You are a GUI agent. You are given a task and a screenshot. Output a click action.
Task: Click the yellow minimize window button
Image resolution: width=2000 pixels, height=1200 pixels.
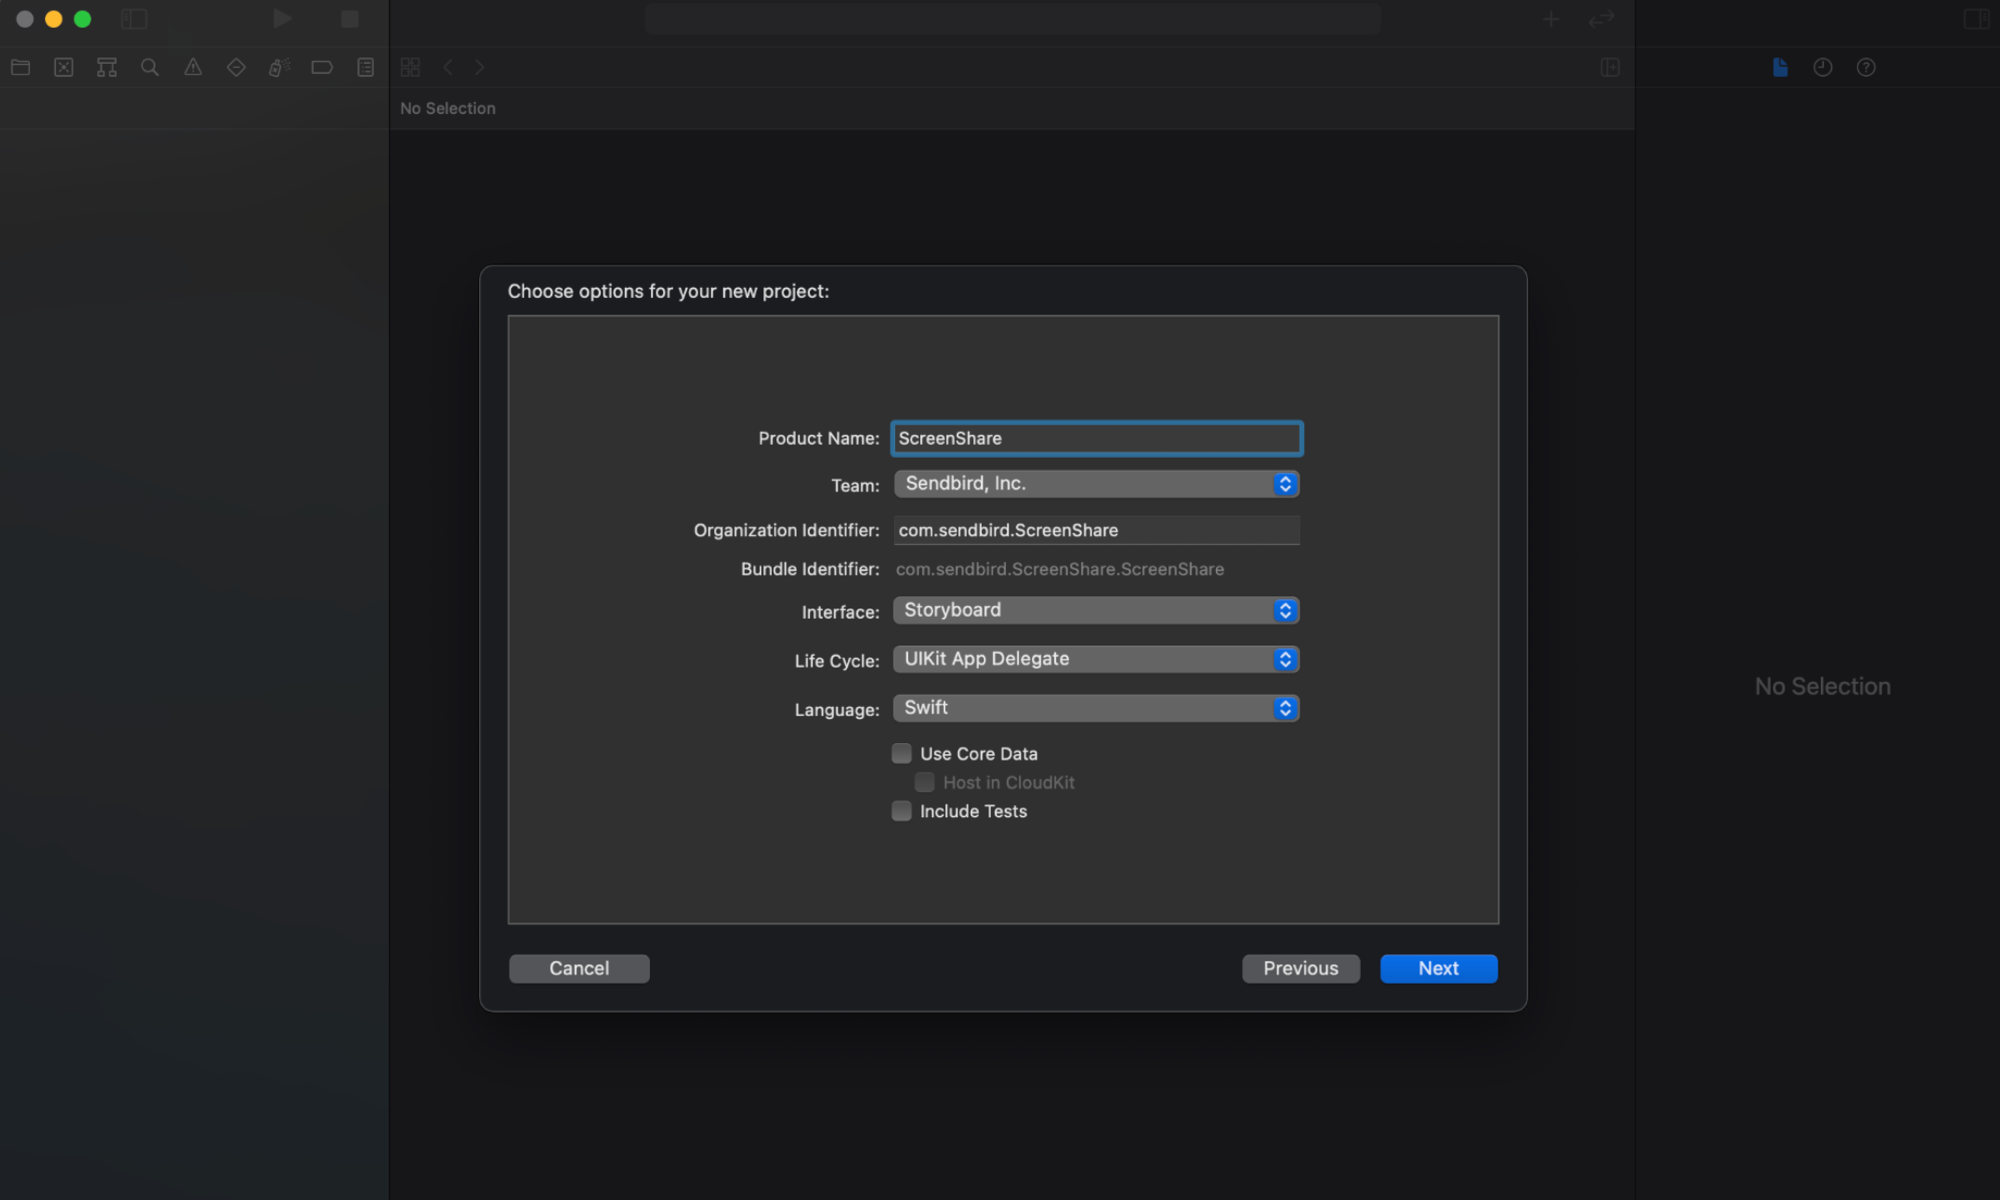point(54,19)
